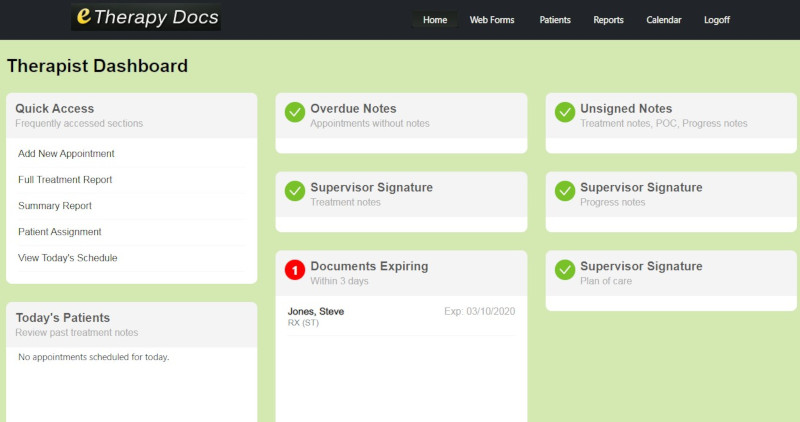Log off using the Logoff link

(717, 20)
